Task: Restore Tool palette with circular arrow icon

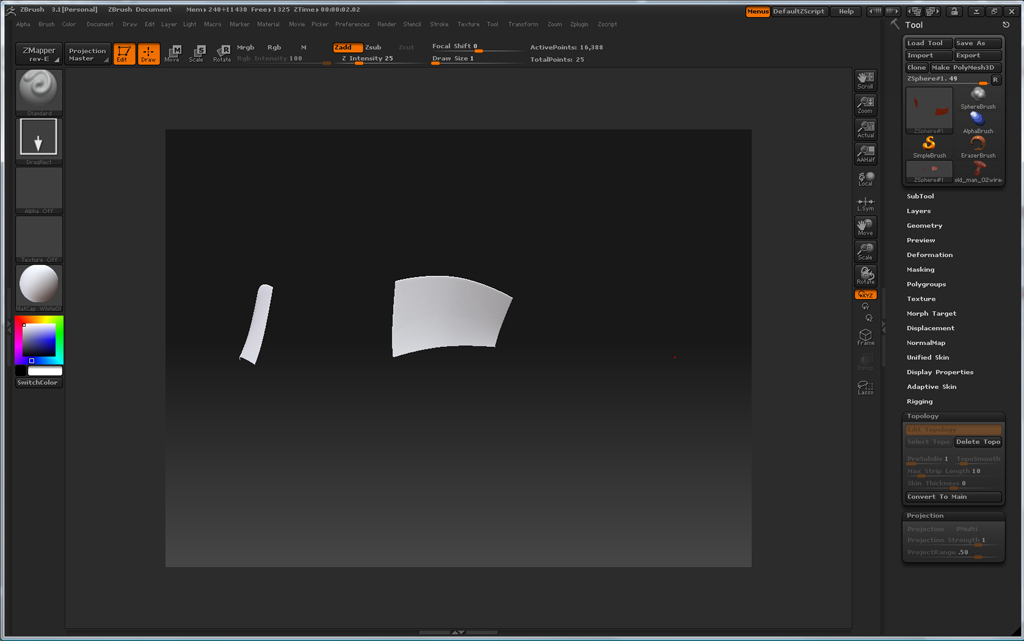Action: 1006,25
